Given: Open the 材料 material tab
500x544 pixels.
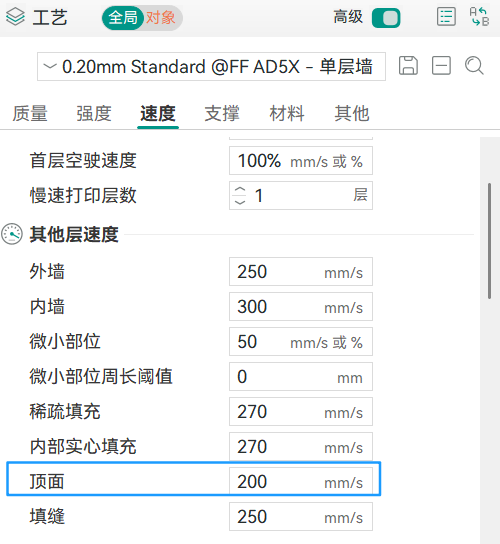Looking at the screenshot, I should (287, 113).
